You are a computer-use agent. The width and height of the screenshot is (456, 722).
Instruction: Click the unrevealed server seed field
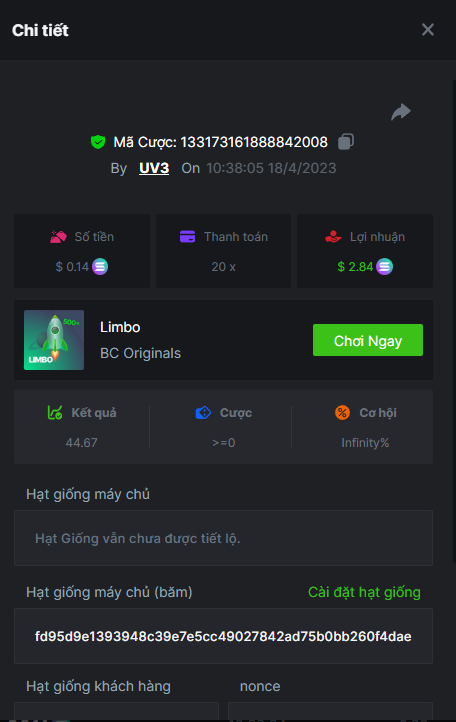tap(223, 538)
